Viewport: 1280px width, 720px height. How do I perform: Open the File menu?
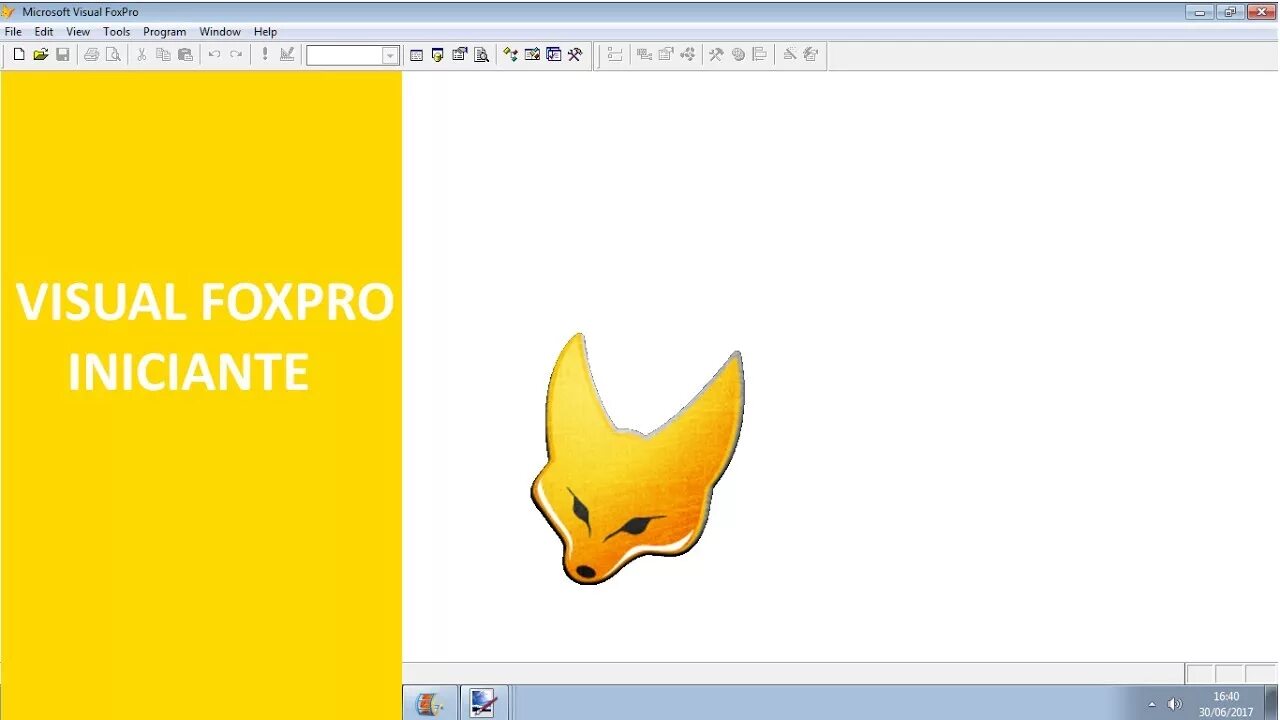pyautogui.click(x=13, y=32)
